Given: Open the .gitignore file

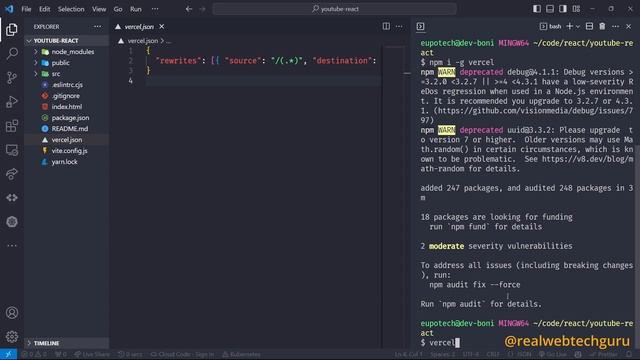Looking at the screenshot, I should (x=67, y=96).
